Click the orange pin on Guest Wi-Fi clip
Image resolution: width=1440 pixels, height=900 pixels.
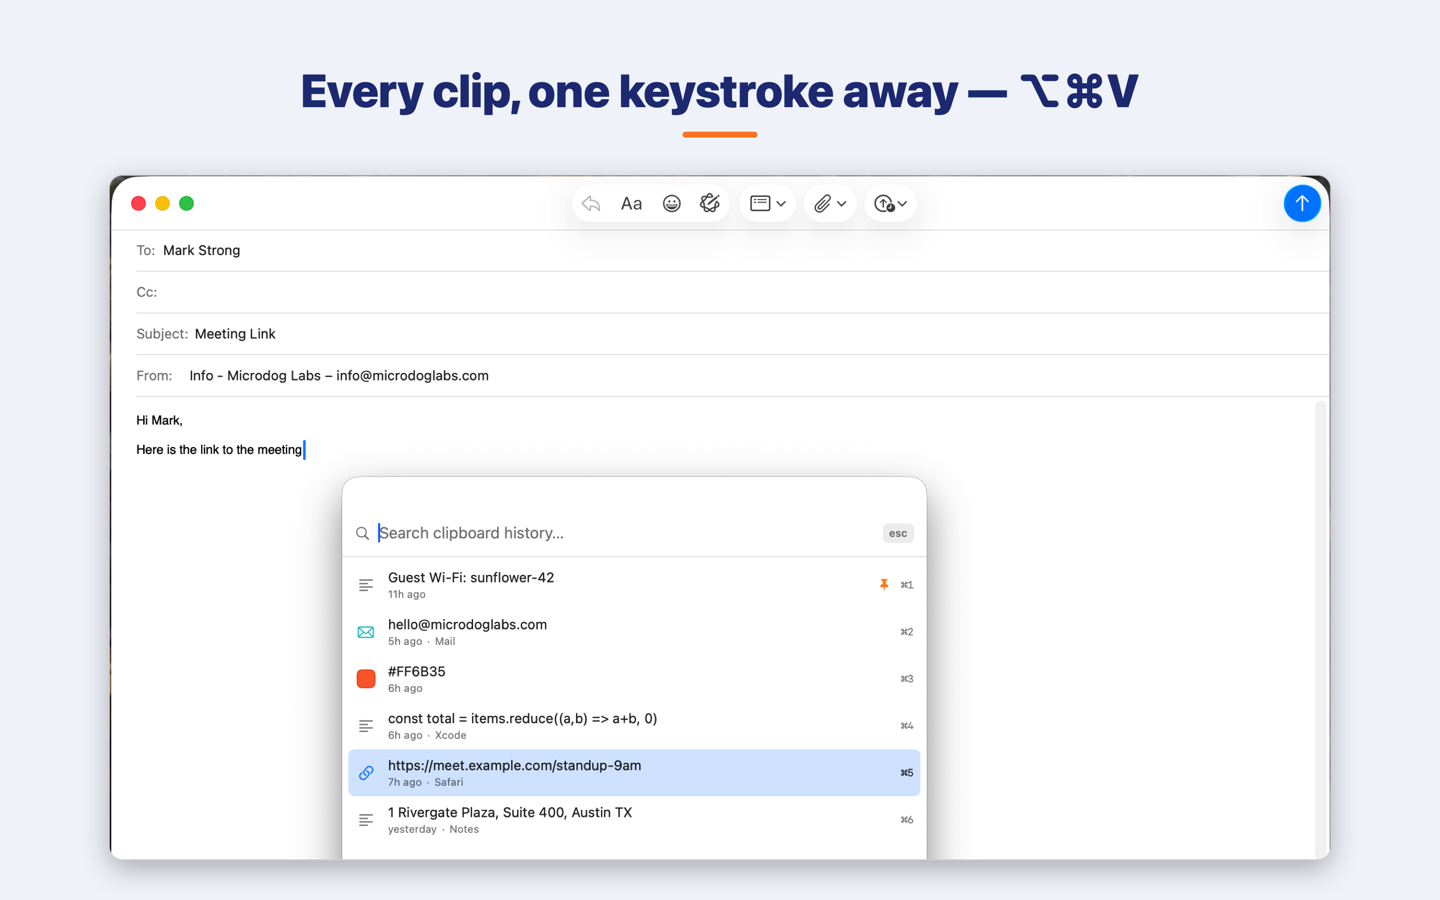click(x=884, y=585)
